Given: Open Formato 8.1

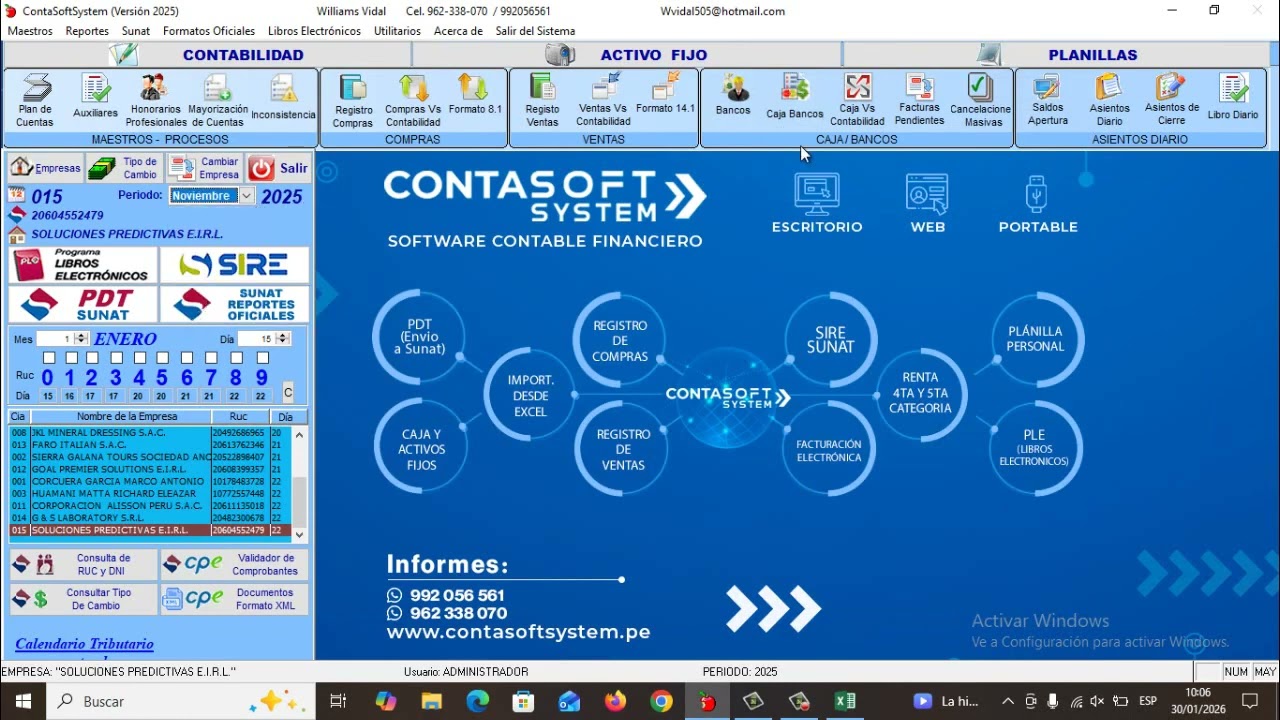Looking at the screenshot, I should pos(474,96).
